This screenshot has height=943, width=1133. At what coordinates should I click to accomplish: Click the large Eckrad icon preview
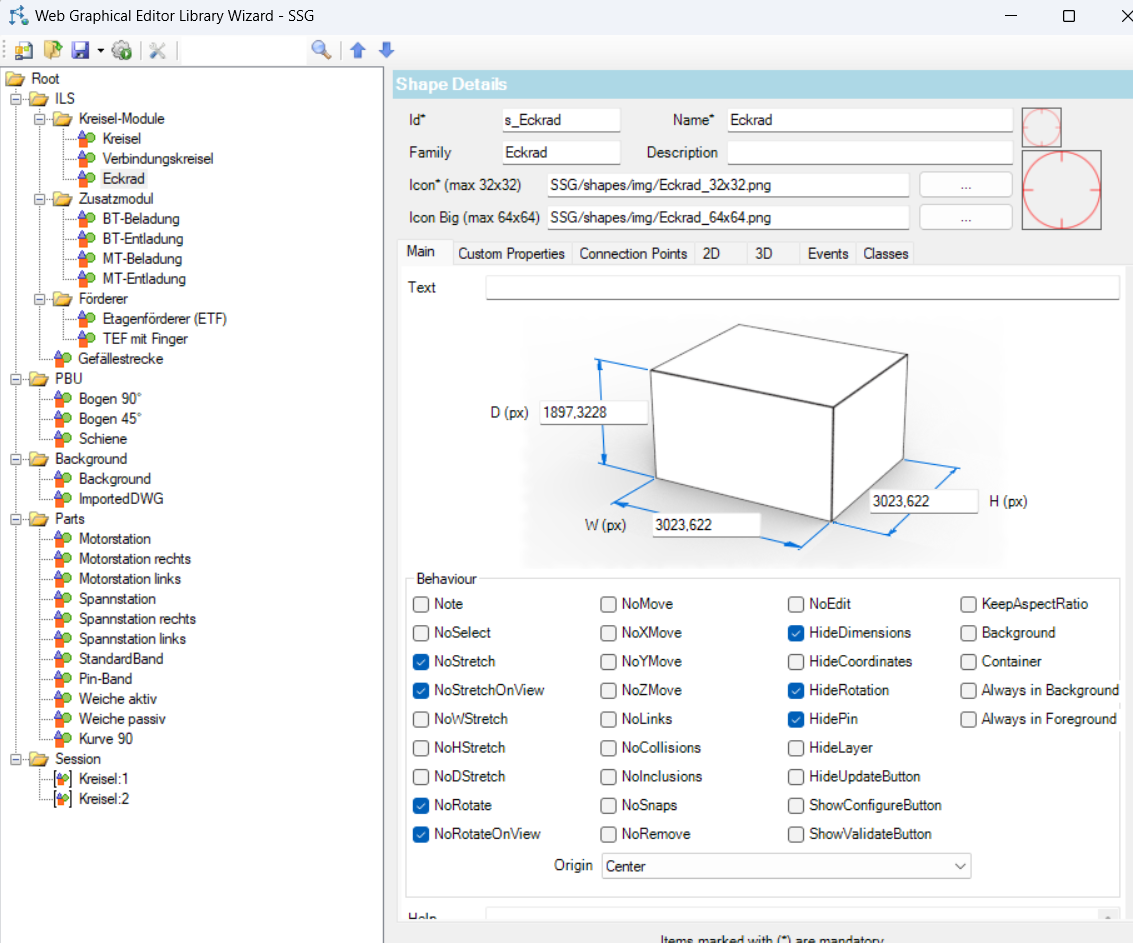(x=1061, y=190)
